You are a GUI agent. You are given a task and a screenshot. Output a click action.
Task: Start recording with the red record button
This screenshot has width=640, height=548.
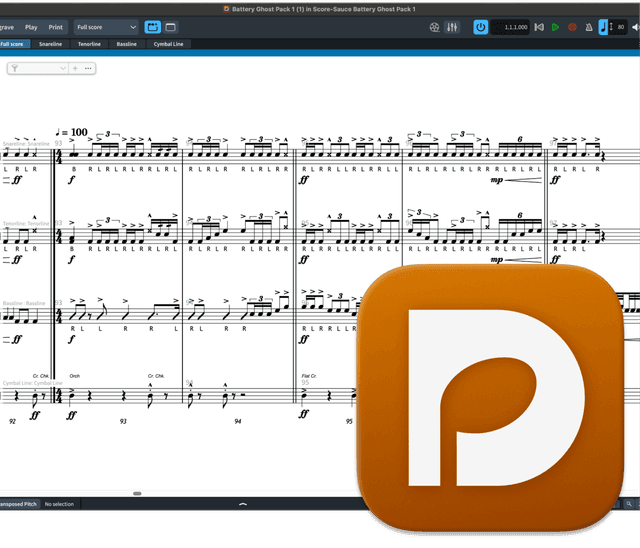pyautogui.click(x=572, y=27)
